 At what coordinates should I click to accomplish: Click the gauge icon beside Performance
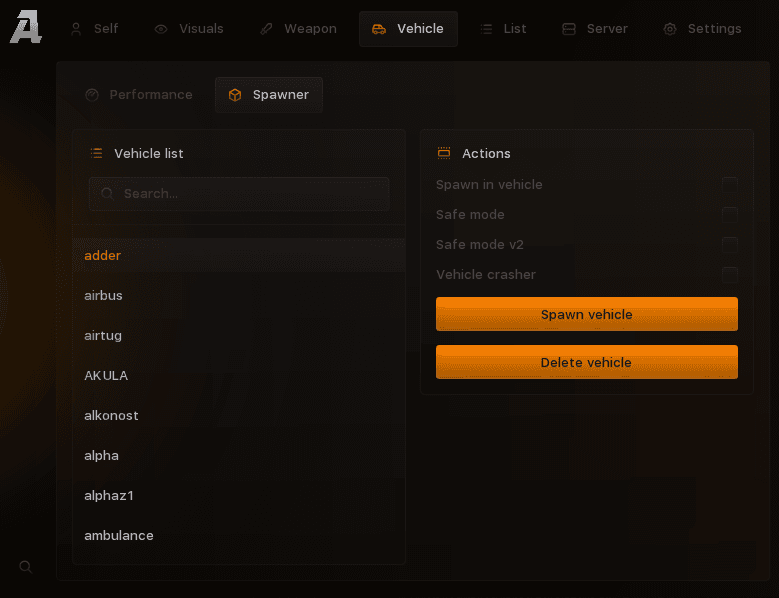[92, 95]
